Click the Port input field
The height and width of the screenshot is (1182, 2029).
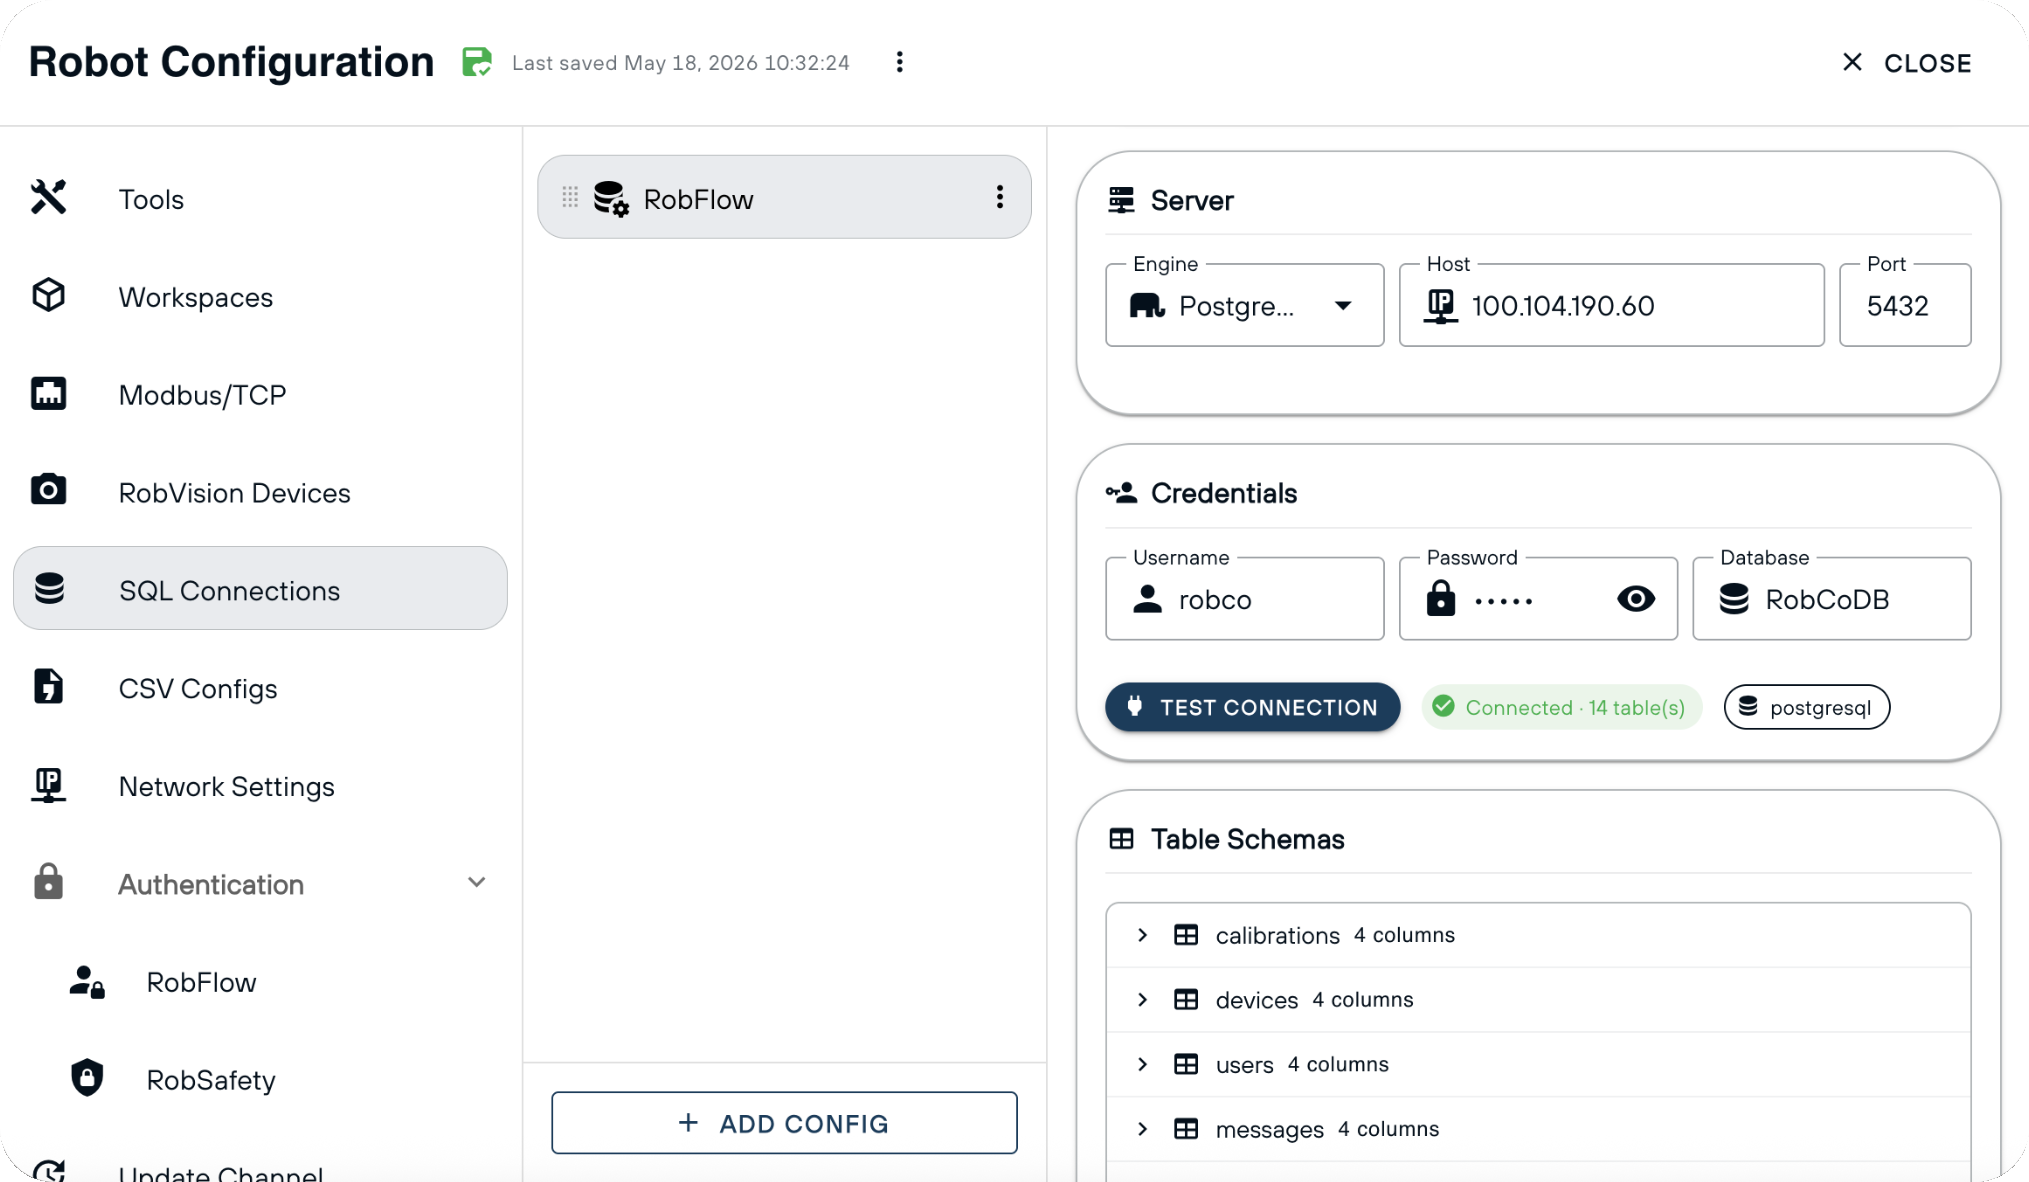click(1905, 305)
